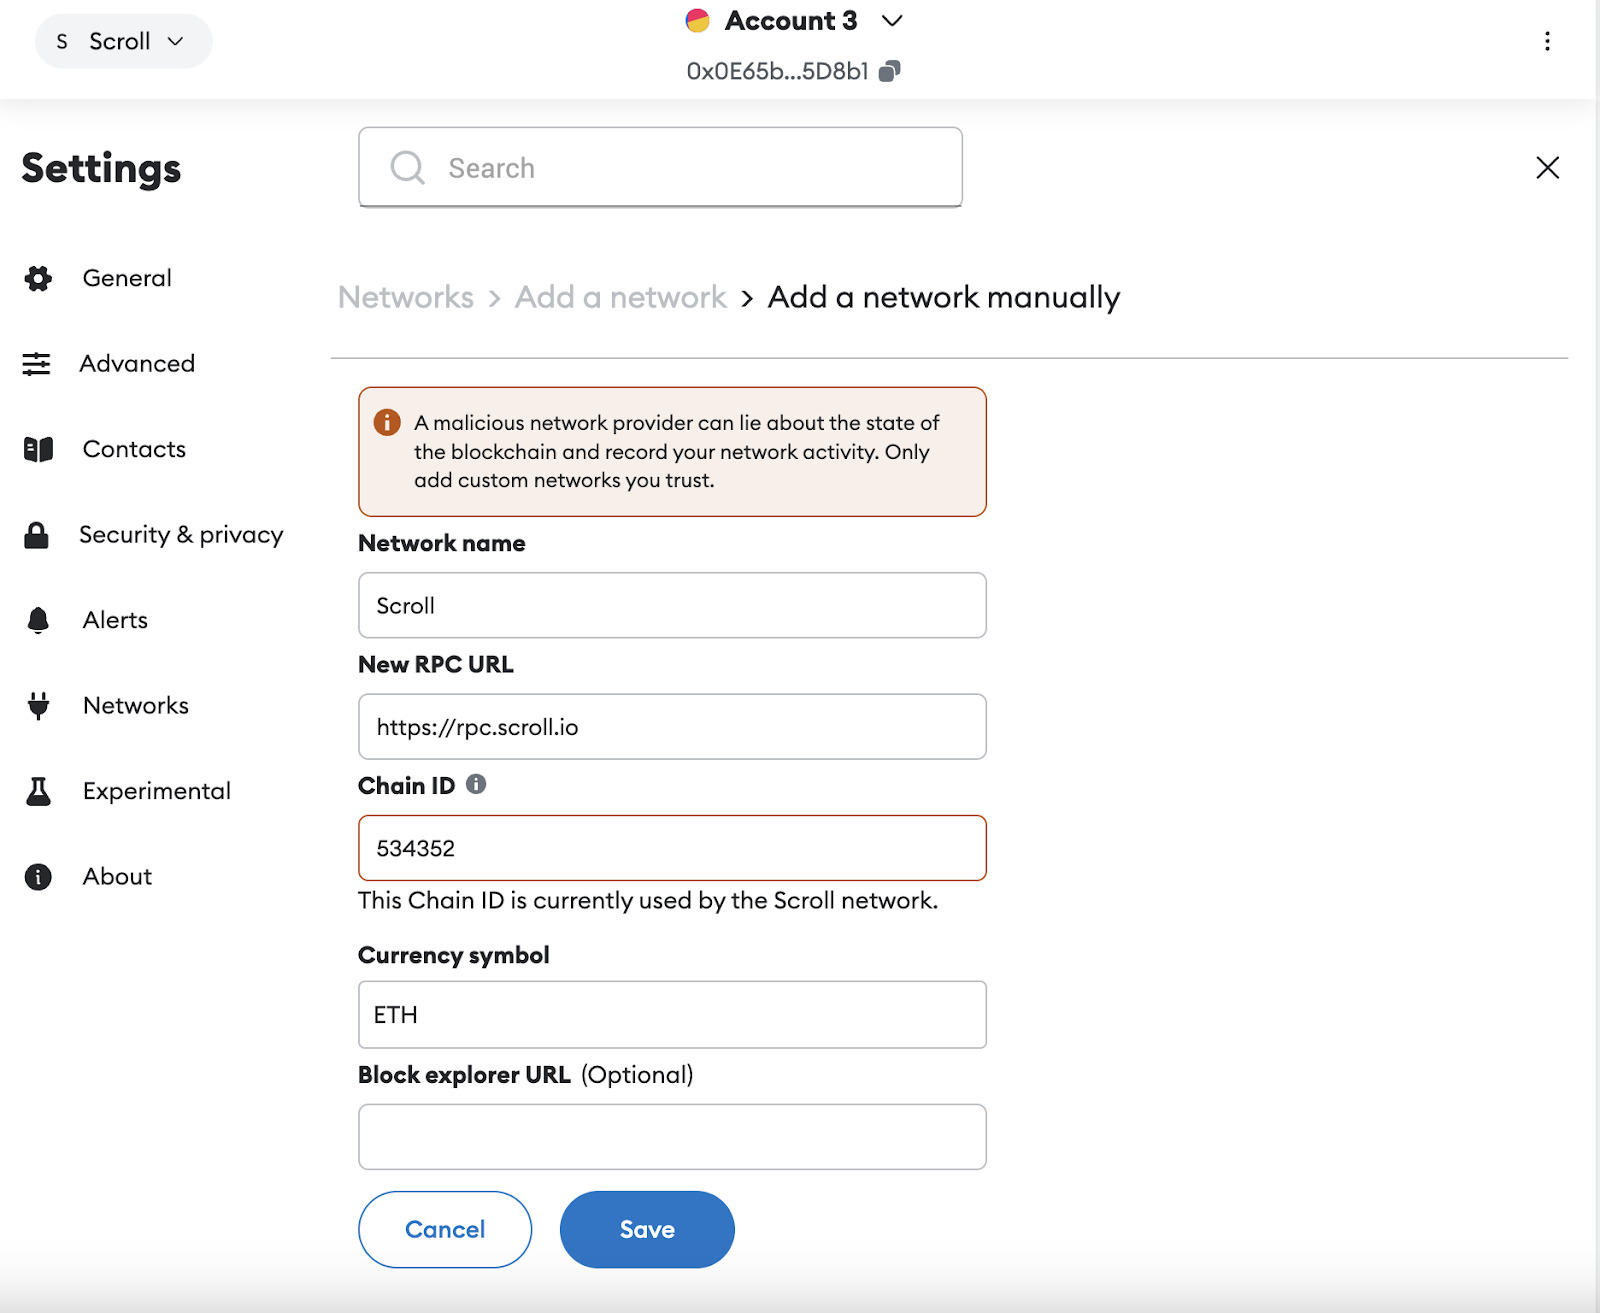Edit the Chain ID field showing 534352
Image resolution: width=1600 pixels, height=1313 pixels.
(672, 848)
